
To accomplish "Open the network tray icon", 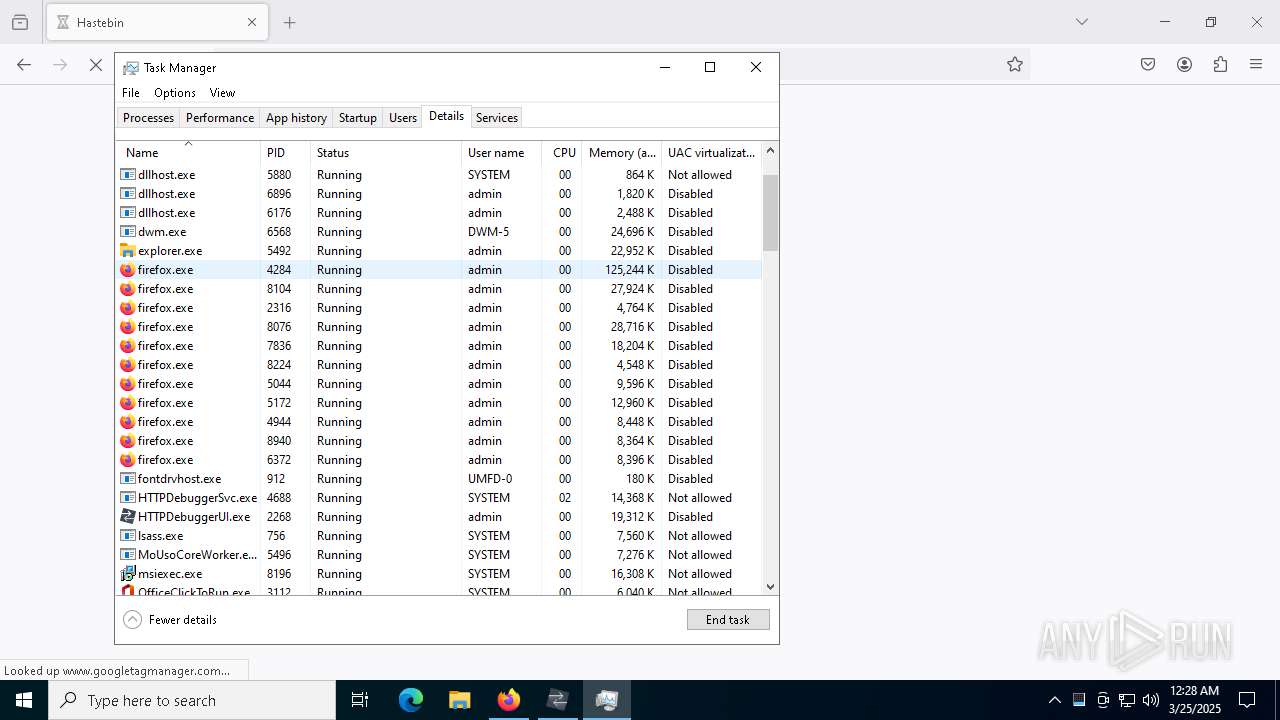I will [1127, 700].
